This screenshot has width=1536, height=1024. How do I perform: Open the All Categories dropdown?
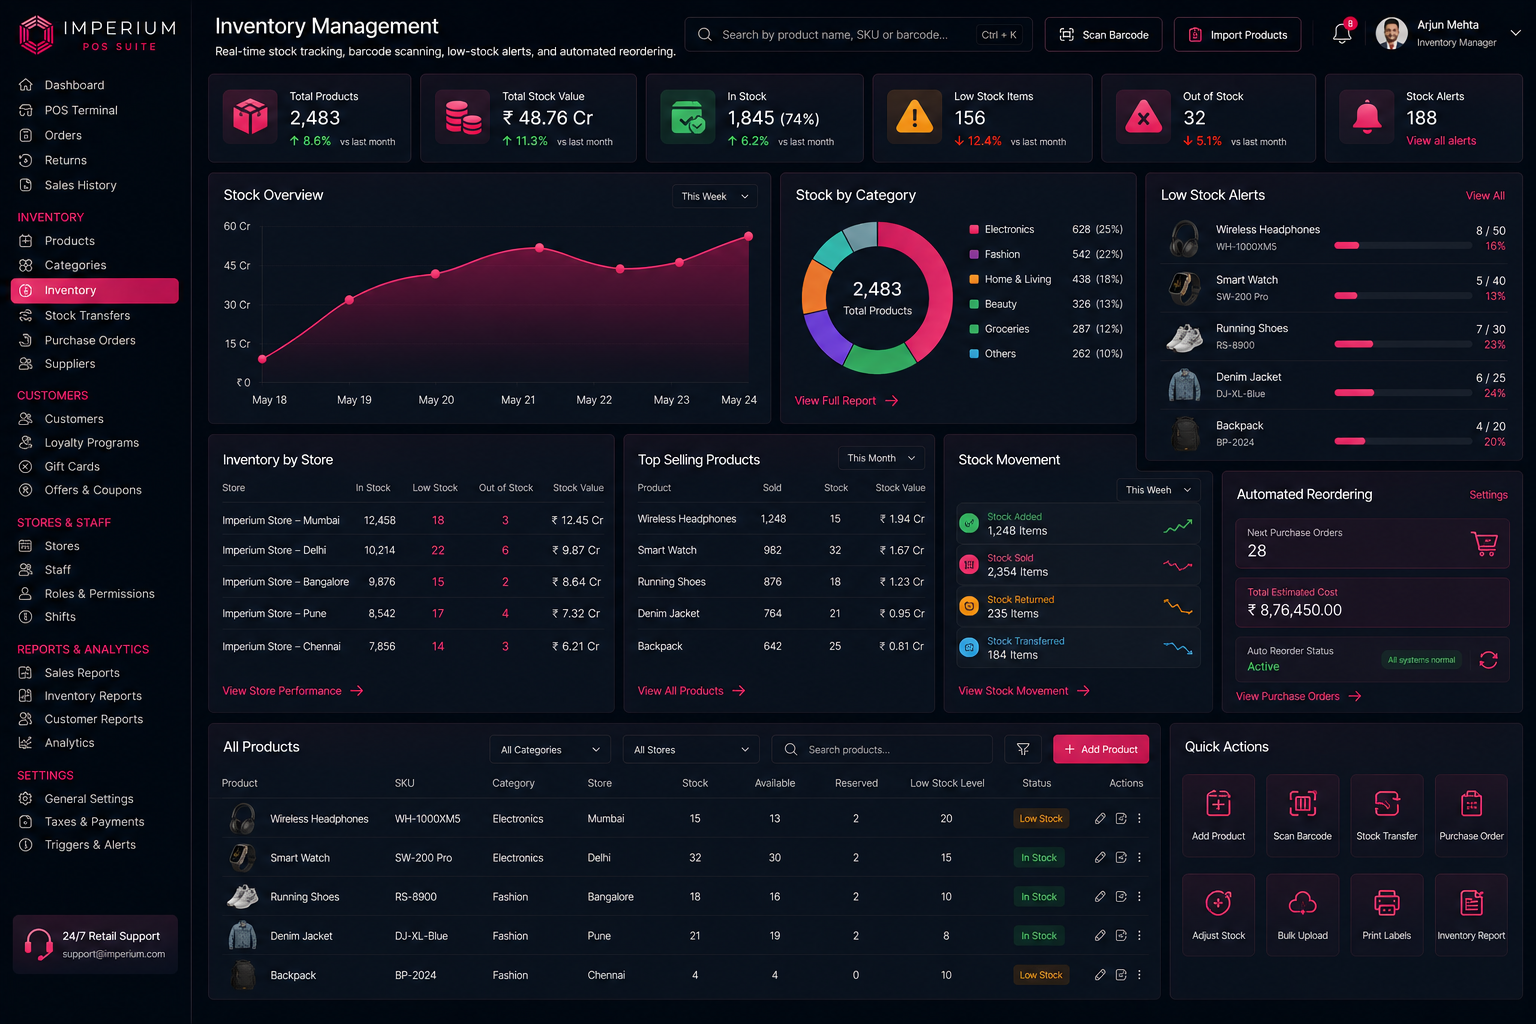point(550,749)
